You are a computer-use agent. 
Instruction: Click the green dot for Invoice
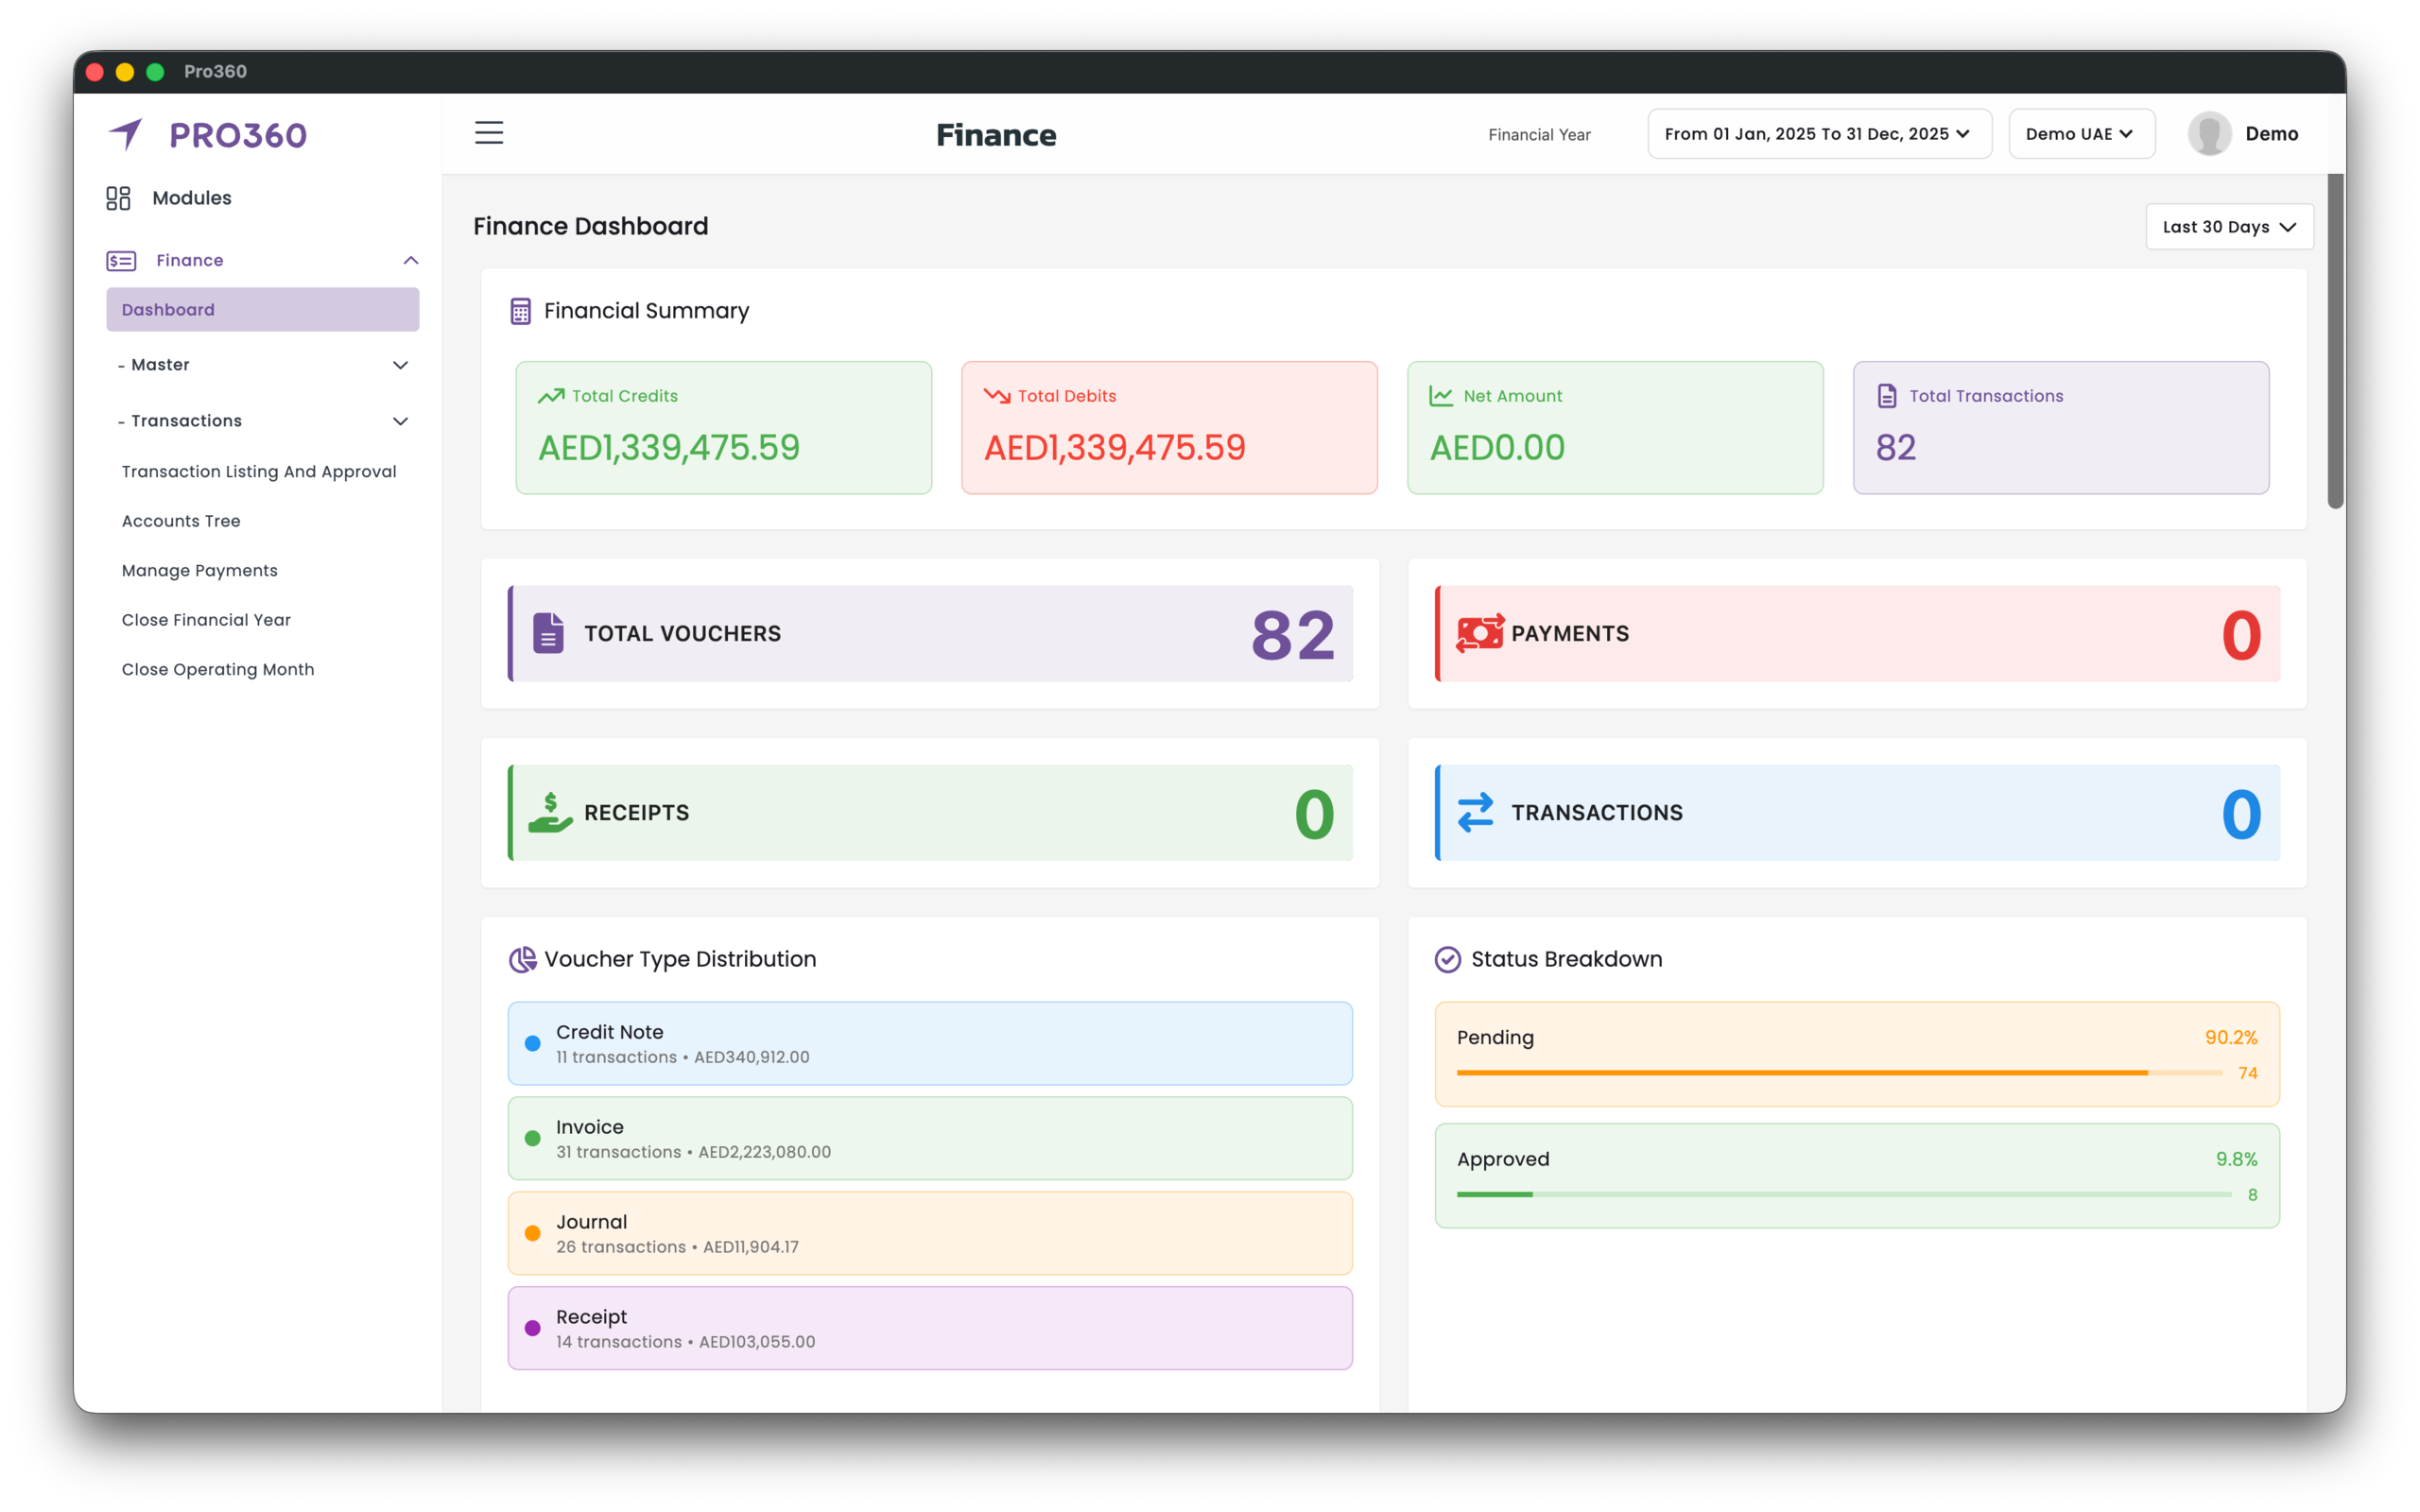pyautogui.click(x=533, y=1138)
